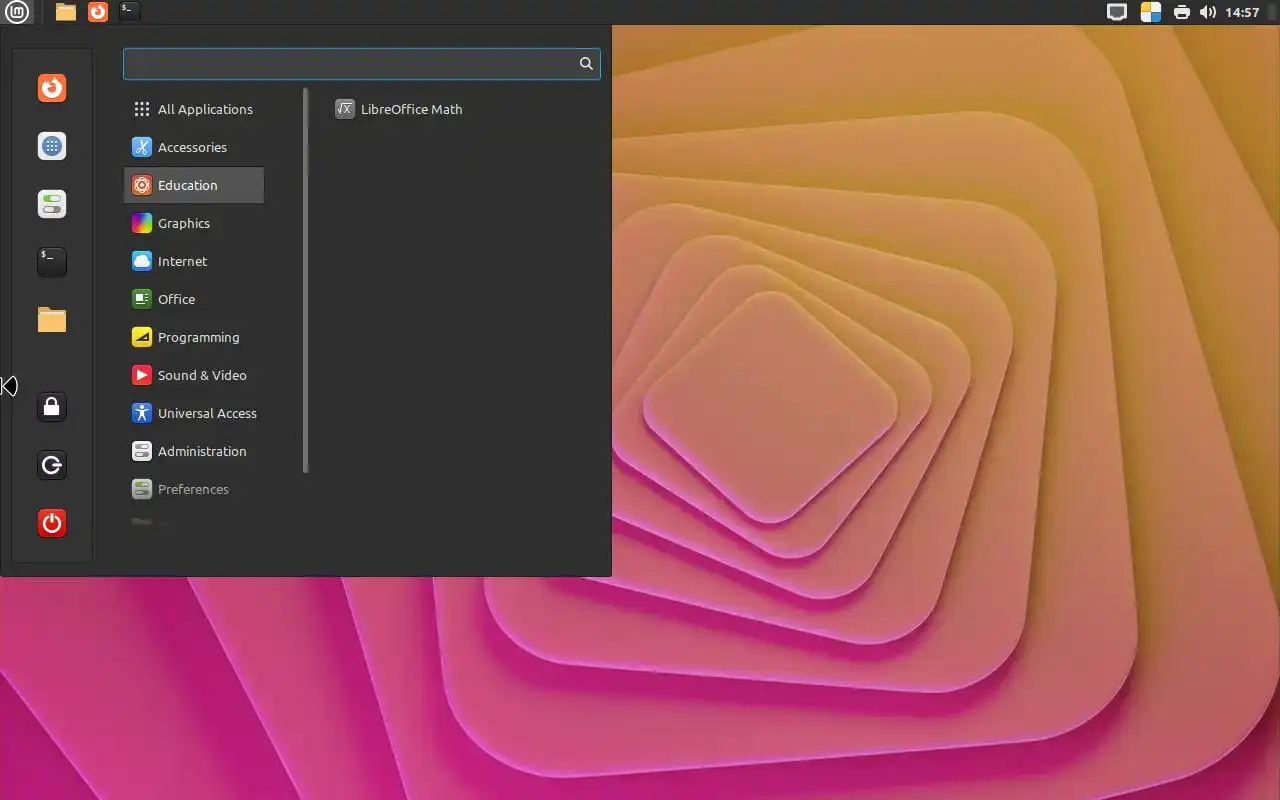Image resolution: width=1280 pixels, height=800 pixels.
Task: Launch LibreOffice Math text entry
Action: click(411, 109)
